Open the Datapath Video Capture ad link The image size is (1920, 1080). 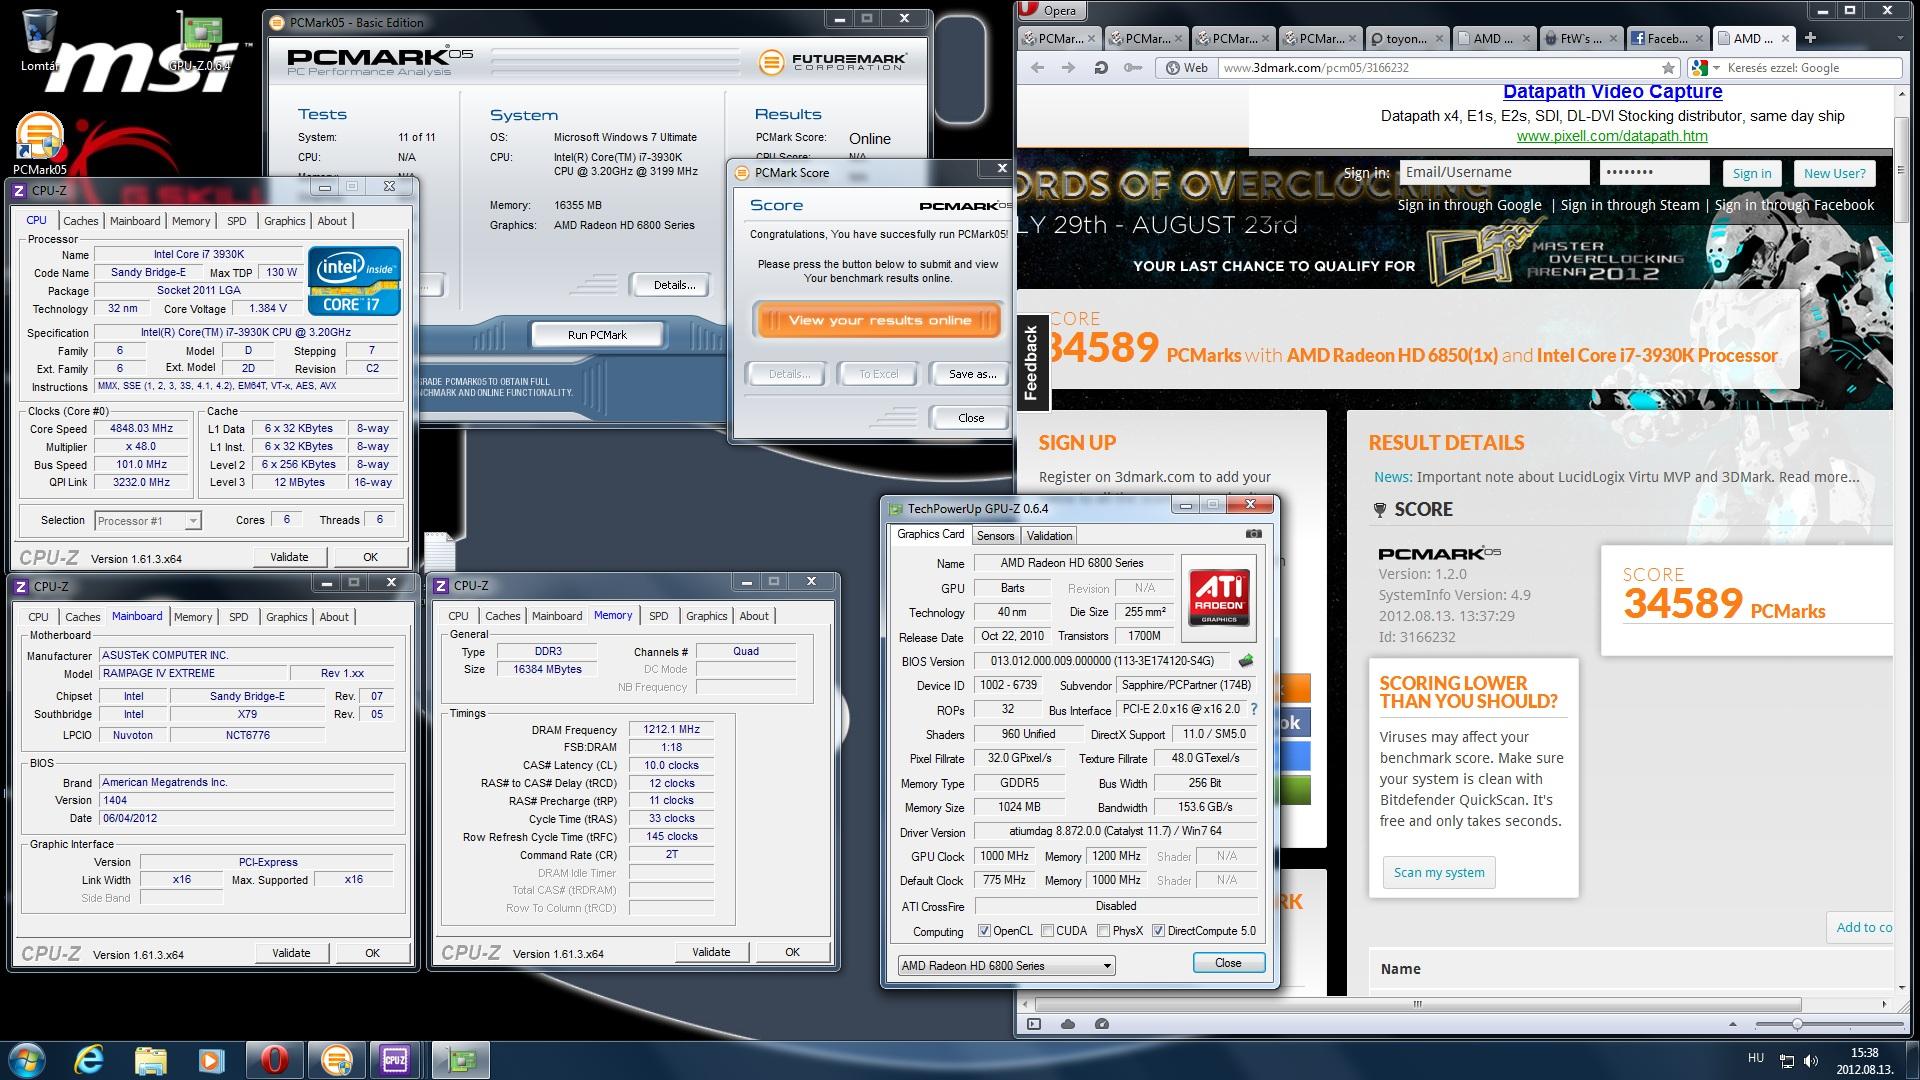click(x=1612, y=92)
